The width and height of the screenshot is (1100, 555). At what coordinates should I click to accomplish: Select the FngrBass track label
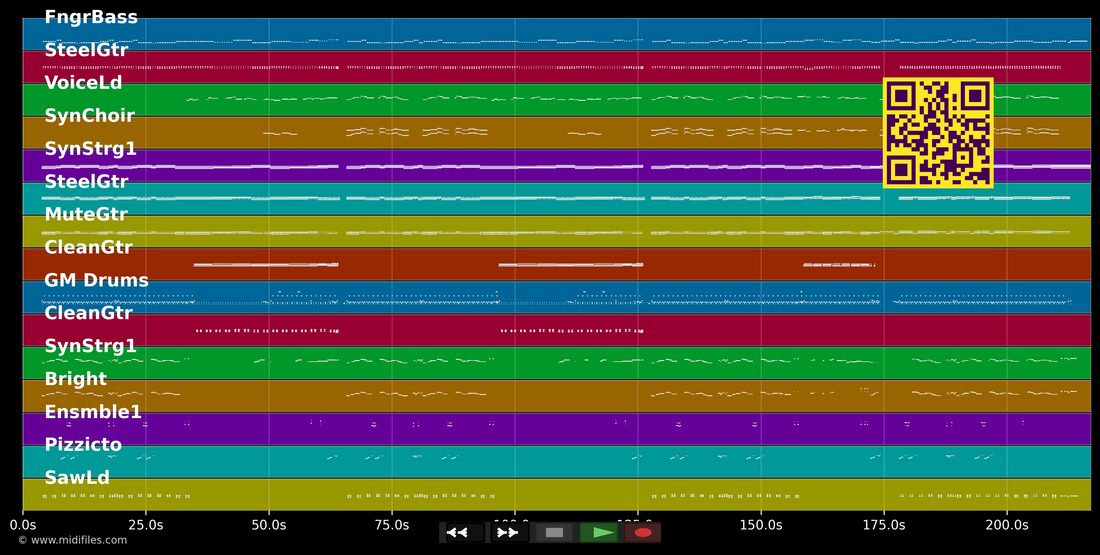(91, 17)
